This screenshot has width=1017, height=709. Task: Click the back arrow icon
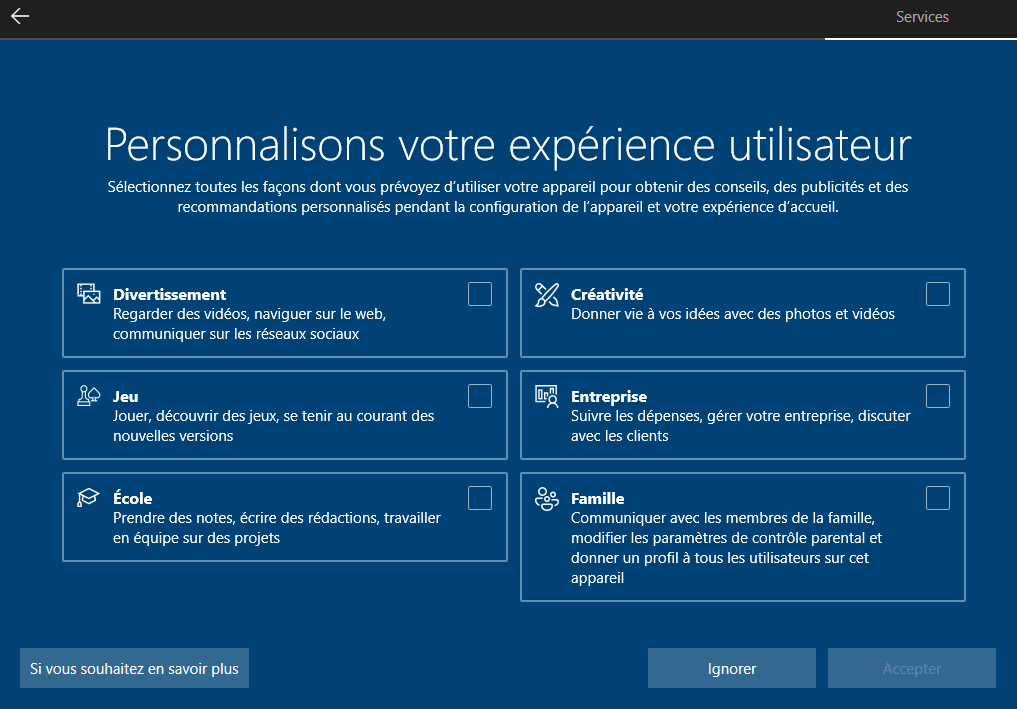click(20, 17)
